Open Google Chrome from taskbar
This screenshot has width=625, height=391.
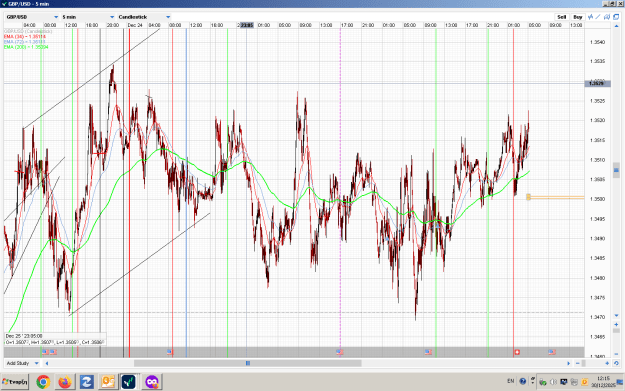(43, 382)
